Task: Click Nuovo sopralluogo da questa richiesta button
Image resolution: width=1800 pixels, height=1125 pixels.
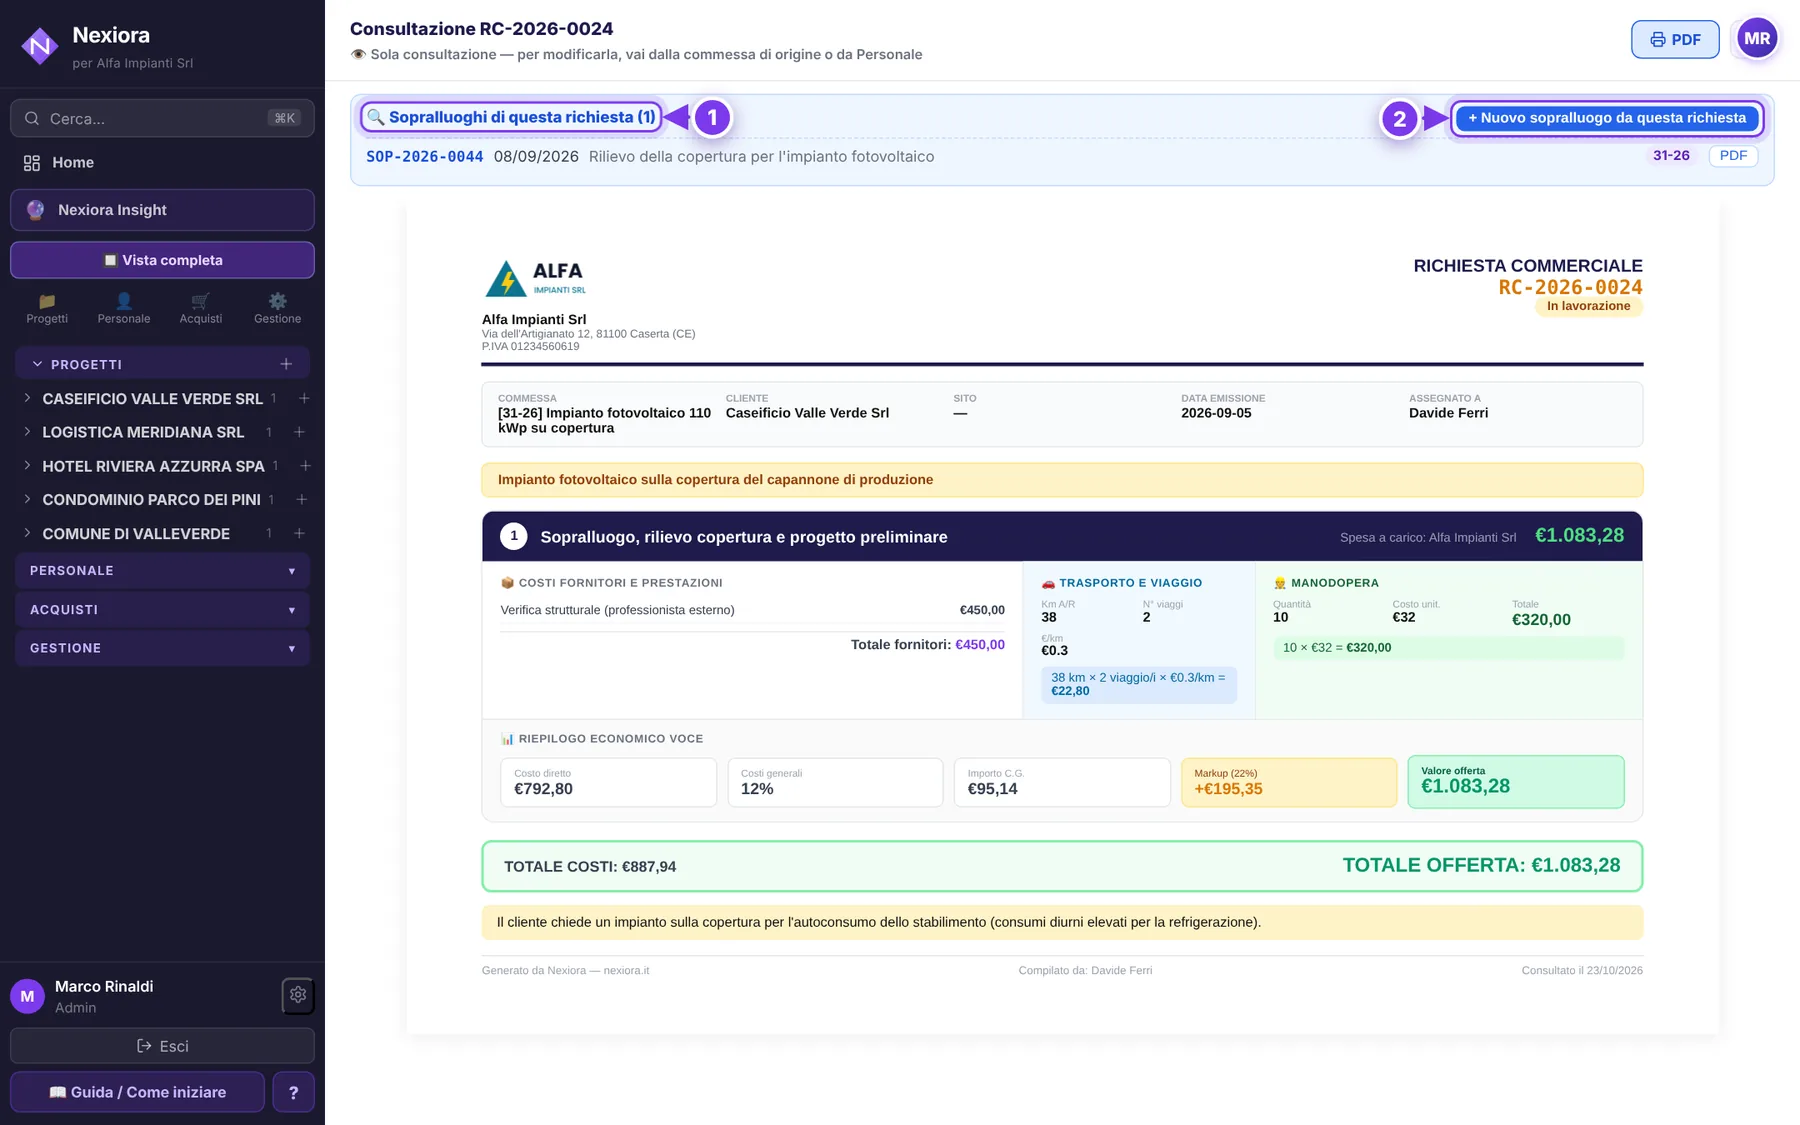Action: point(1607,118)
